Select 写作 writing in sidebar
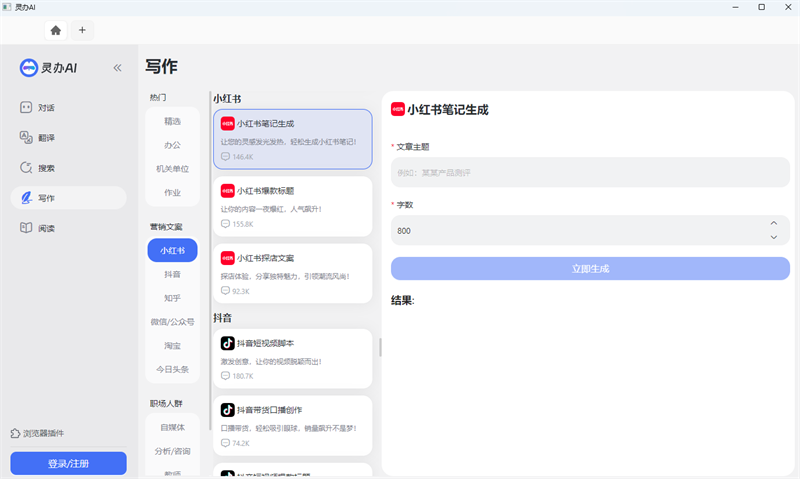 [68, 198]
